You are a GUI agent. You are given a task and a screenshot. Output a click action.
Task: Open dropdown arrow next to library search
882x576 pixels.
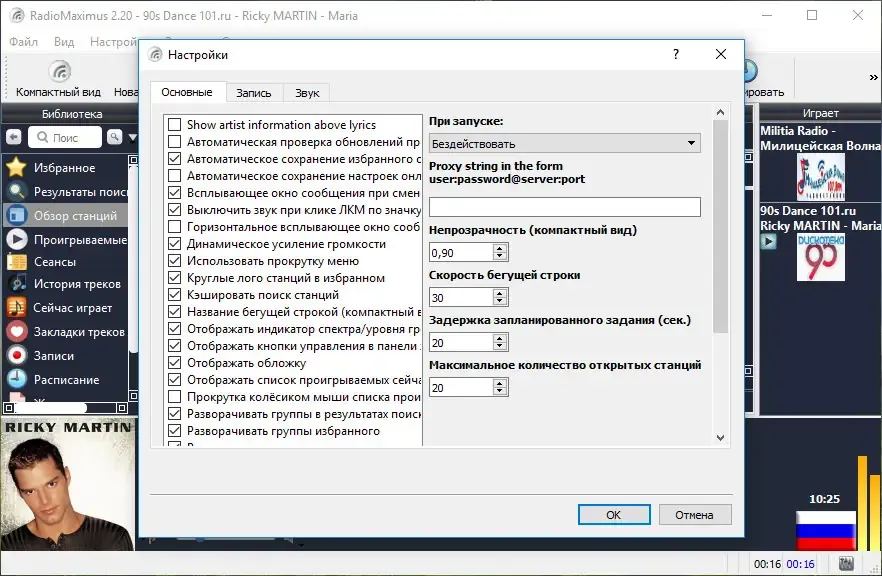click(133, 137)
